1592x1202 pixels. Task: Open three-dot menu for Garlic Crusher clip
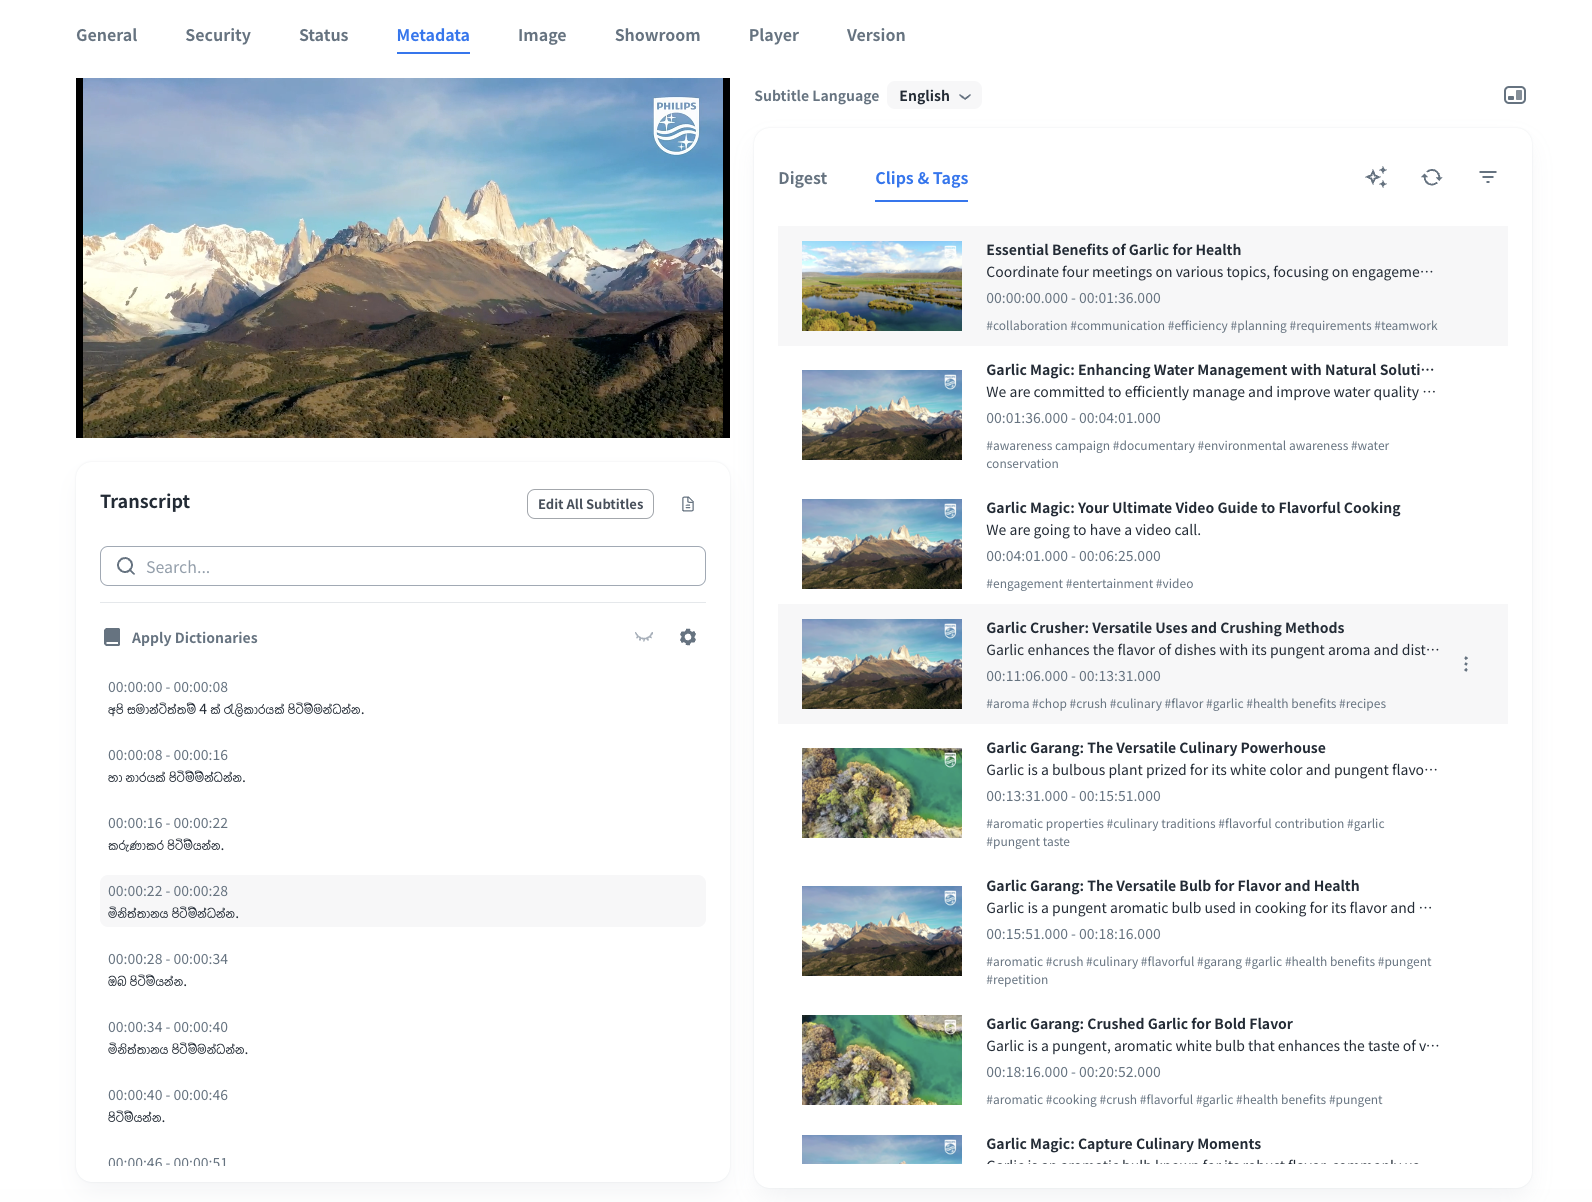click(x=1466, y=664)
